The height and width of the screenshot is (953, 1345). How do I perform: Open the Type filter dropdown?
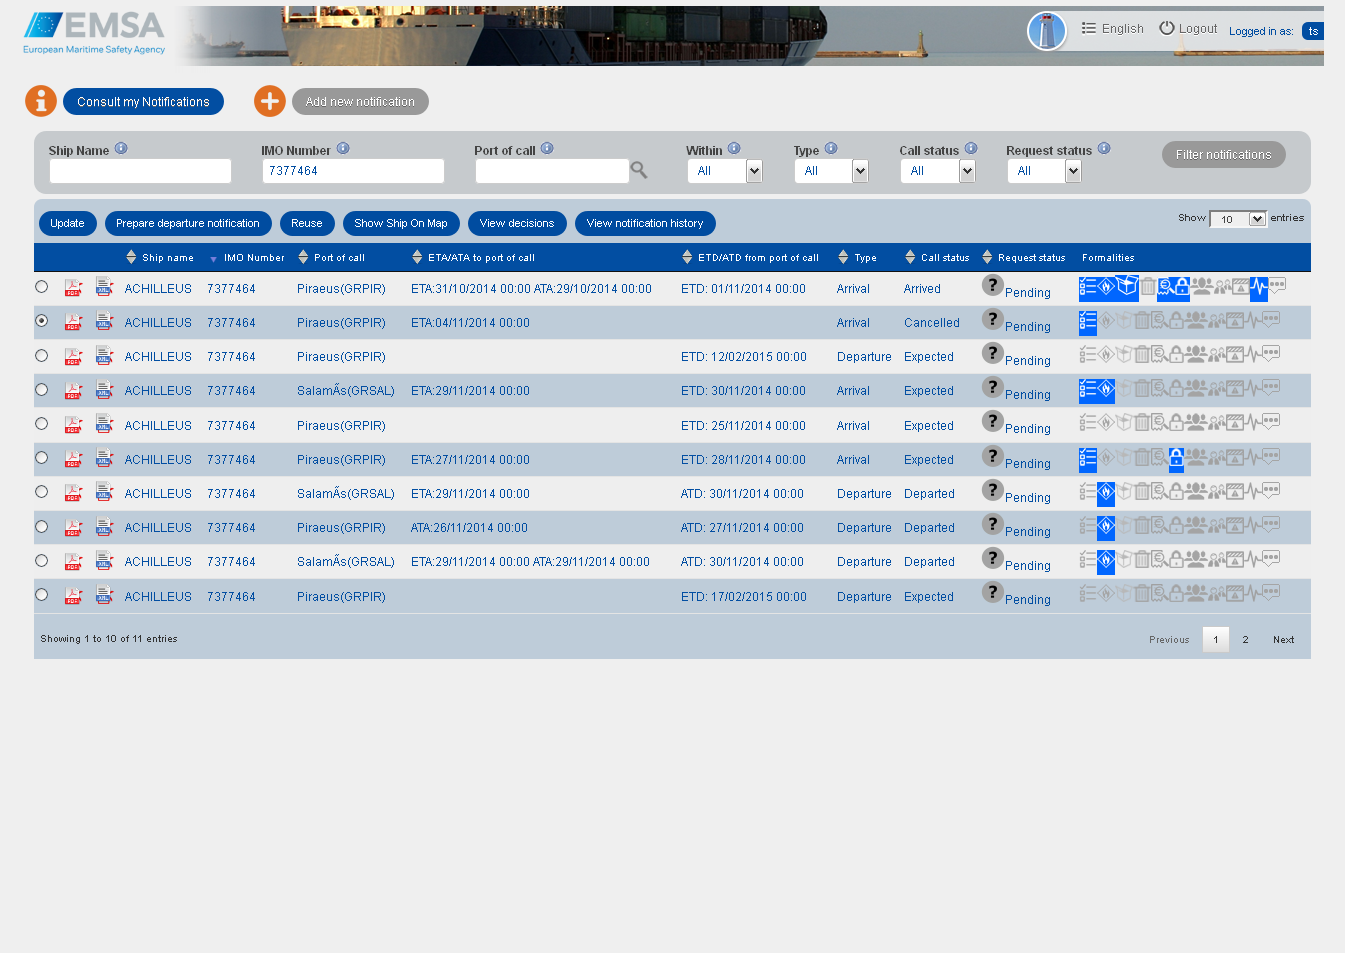(832, 171)
